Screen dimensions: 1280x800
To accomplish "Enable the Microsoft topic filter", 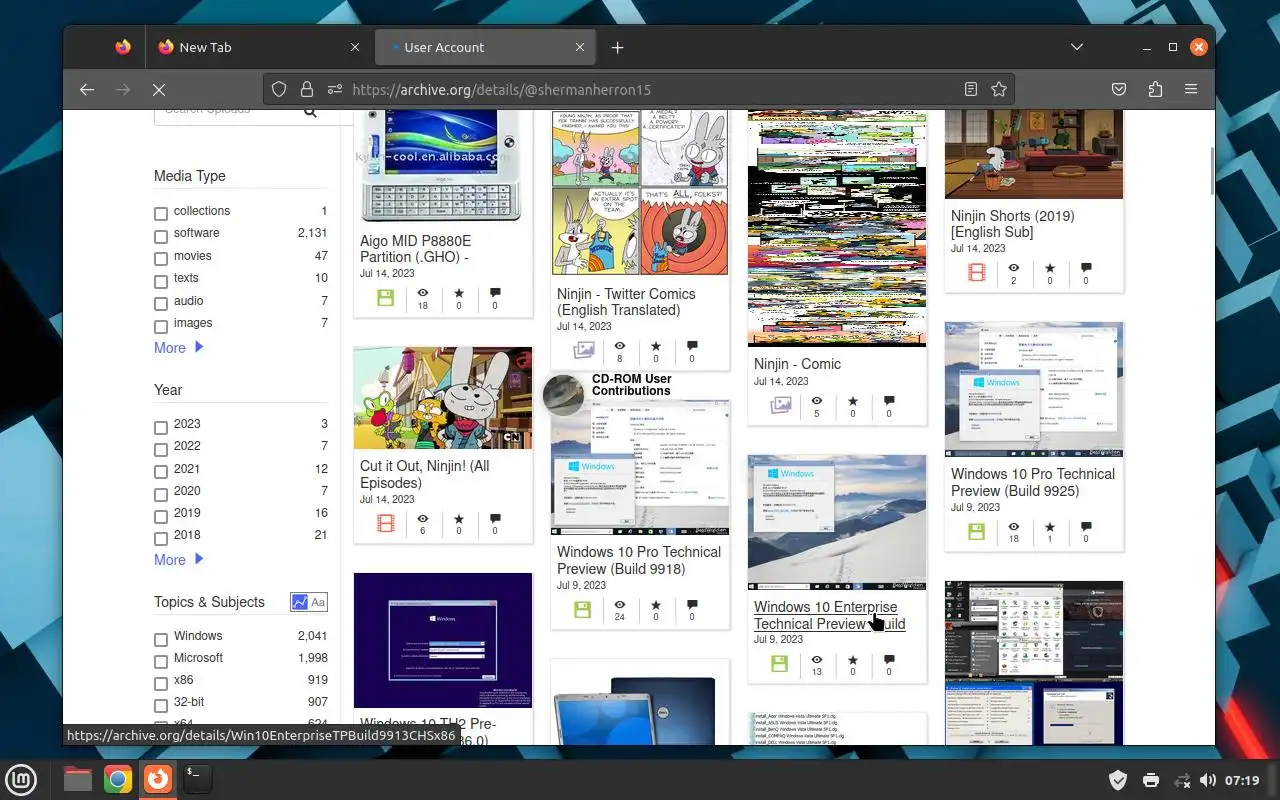I will [161, 662].
